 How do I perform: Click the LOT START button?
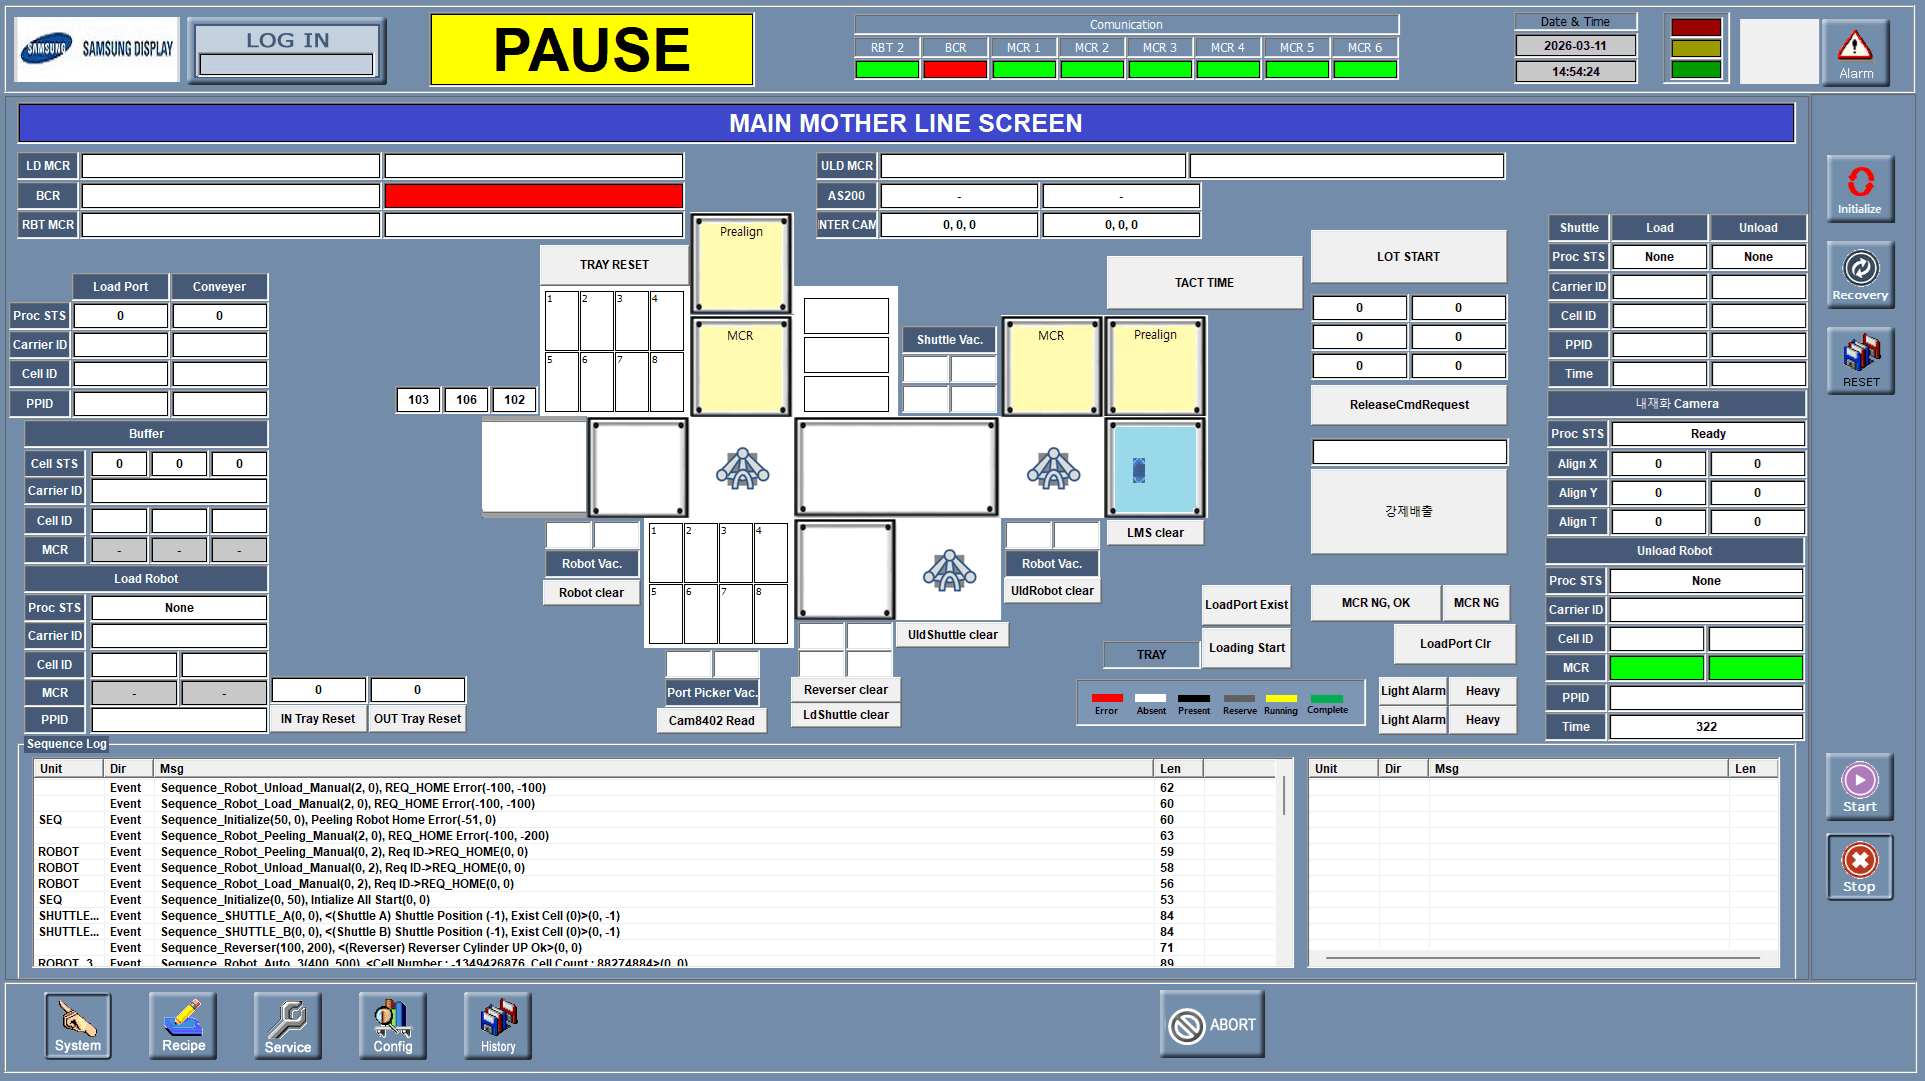coord(1408,257)
